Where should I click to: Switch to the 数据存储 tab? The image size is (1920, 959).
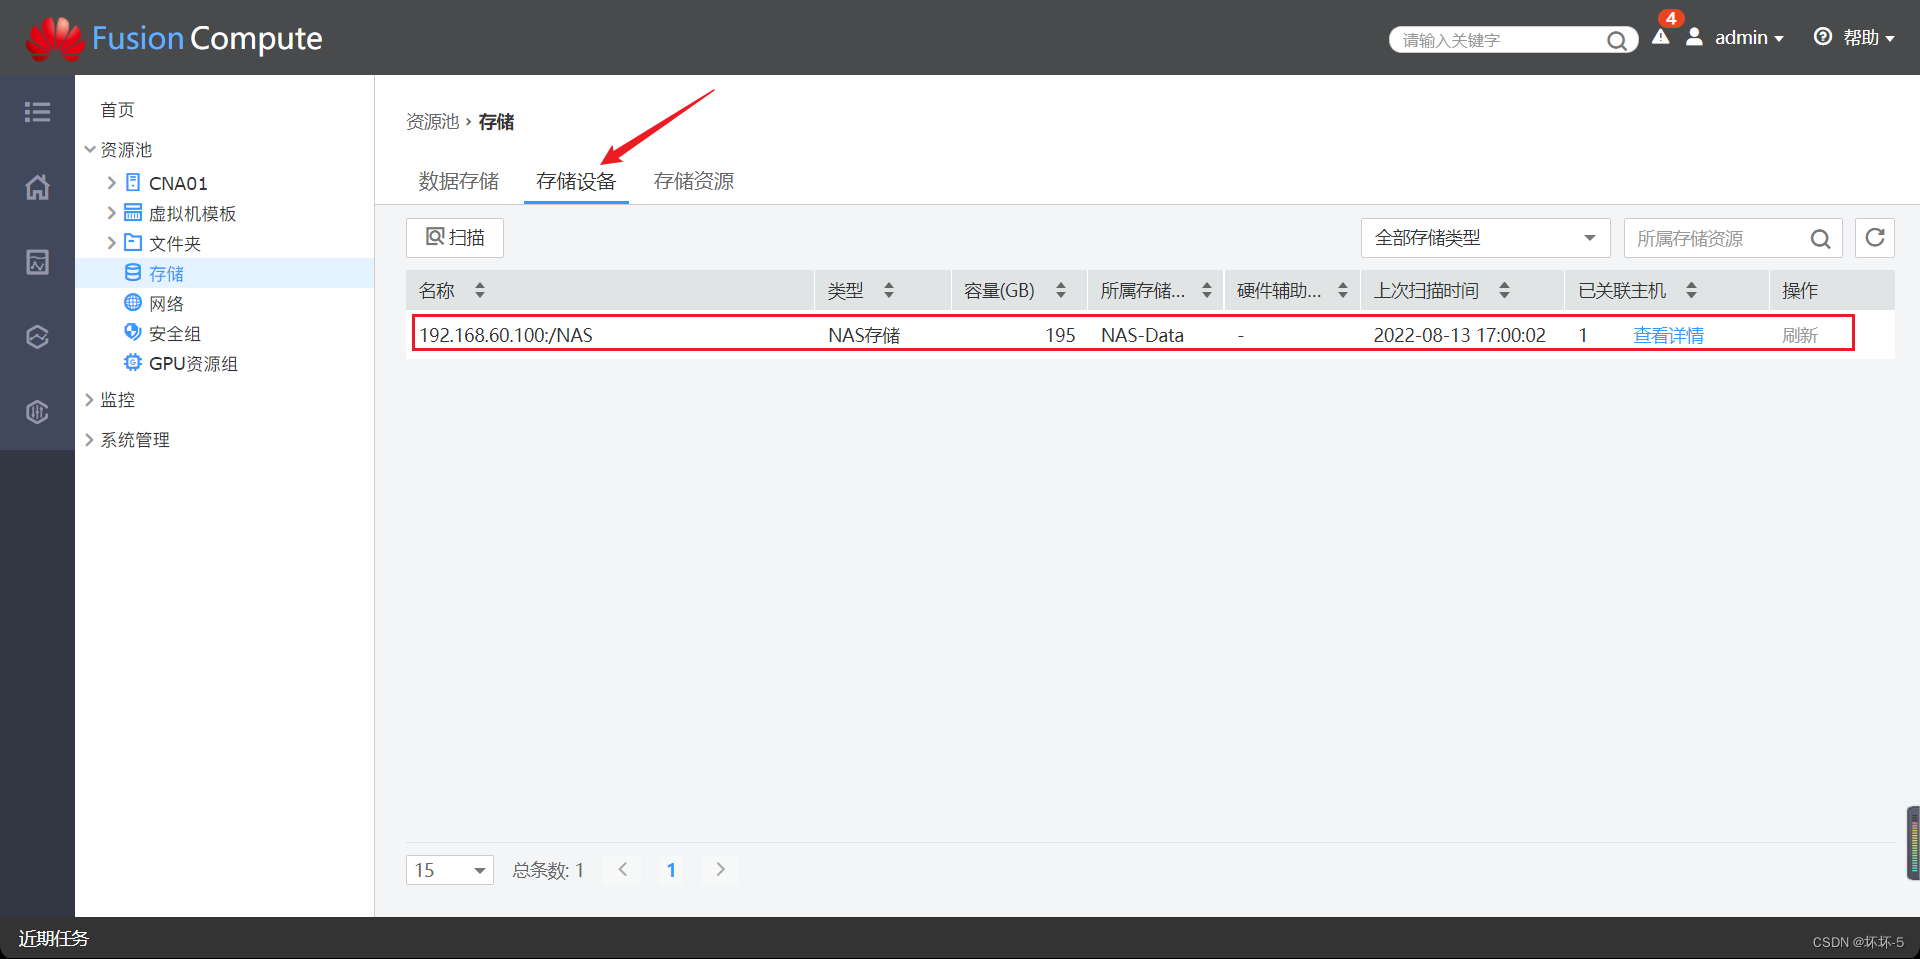click(458, 181)
